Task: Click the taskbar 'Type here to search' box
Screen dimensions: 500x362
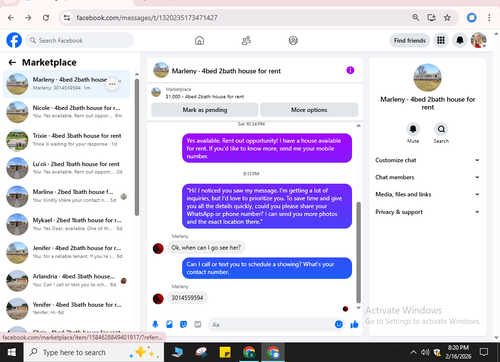Action: point(94,352)
